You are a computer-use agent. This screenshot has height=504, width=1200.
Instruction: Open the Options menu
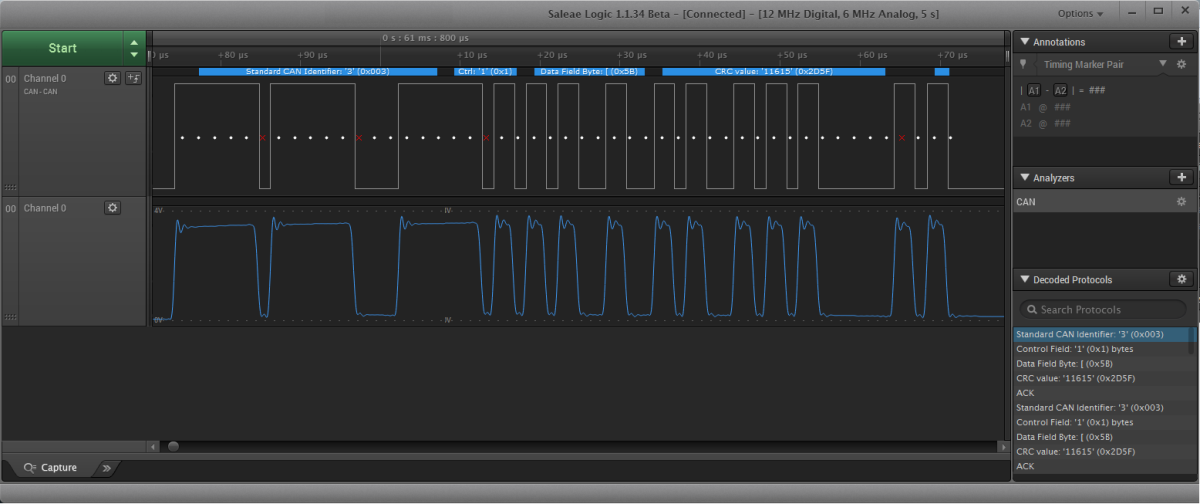(x=1080, y=14)
